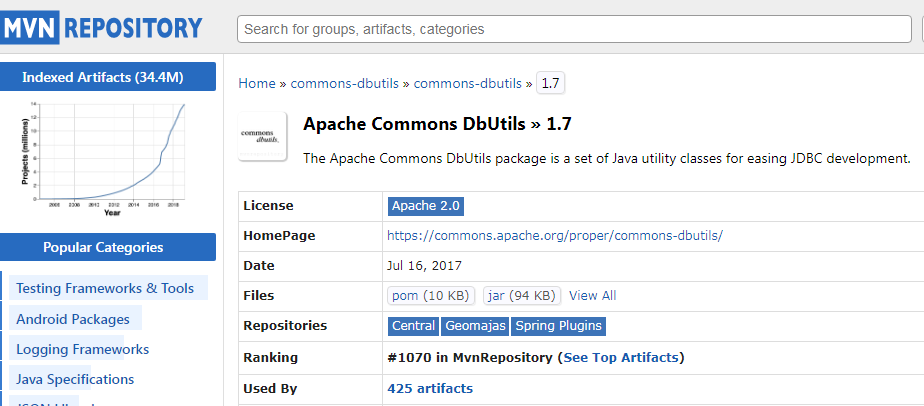Screen dimensions: 924x406
Task: Click the package description about JDBC development
Action: tap(607, 159)
